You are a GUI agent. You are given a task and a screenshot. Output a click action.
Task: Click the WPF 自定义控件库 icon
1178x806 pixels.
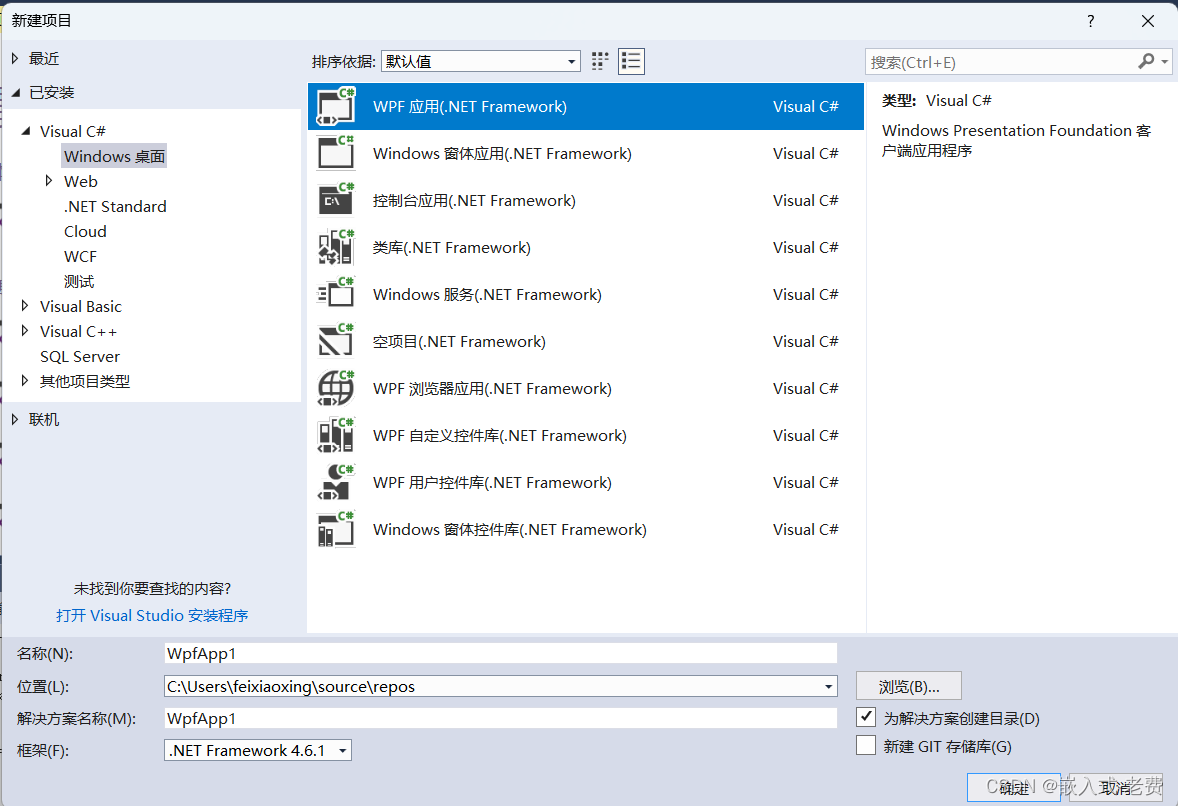click(336, 436)
